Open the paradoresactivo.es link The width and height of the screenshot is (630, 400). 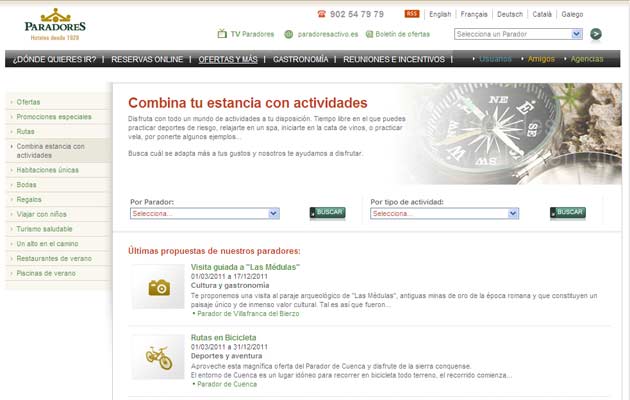(328, 34)
